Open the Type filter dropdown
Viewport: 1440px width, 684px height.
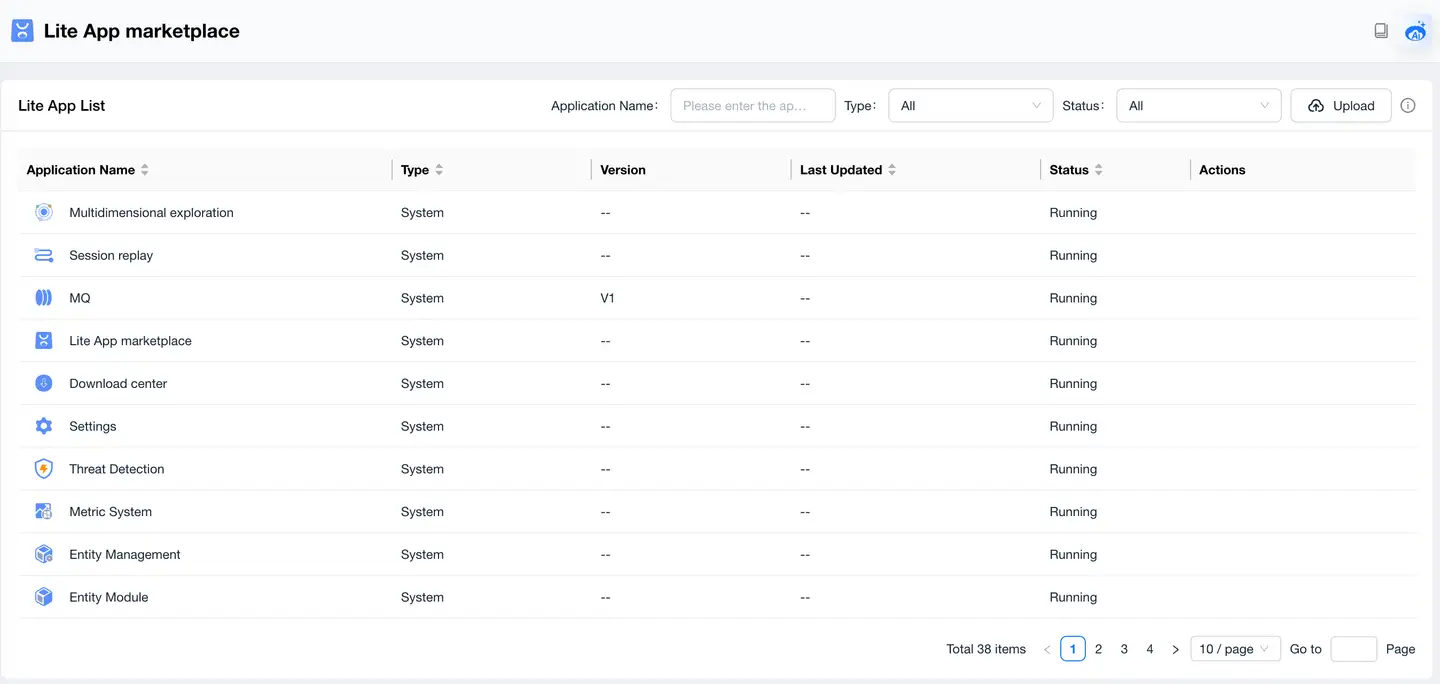tap(970, 106)
